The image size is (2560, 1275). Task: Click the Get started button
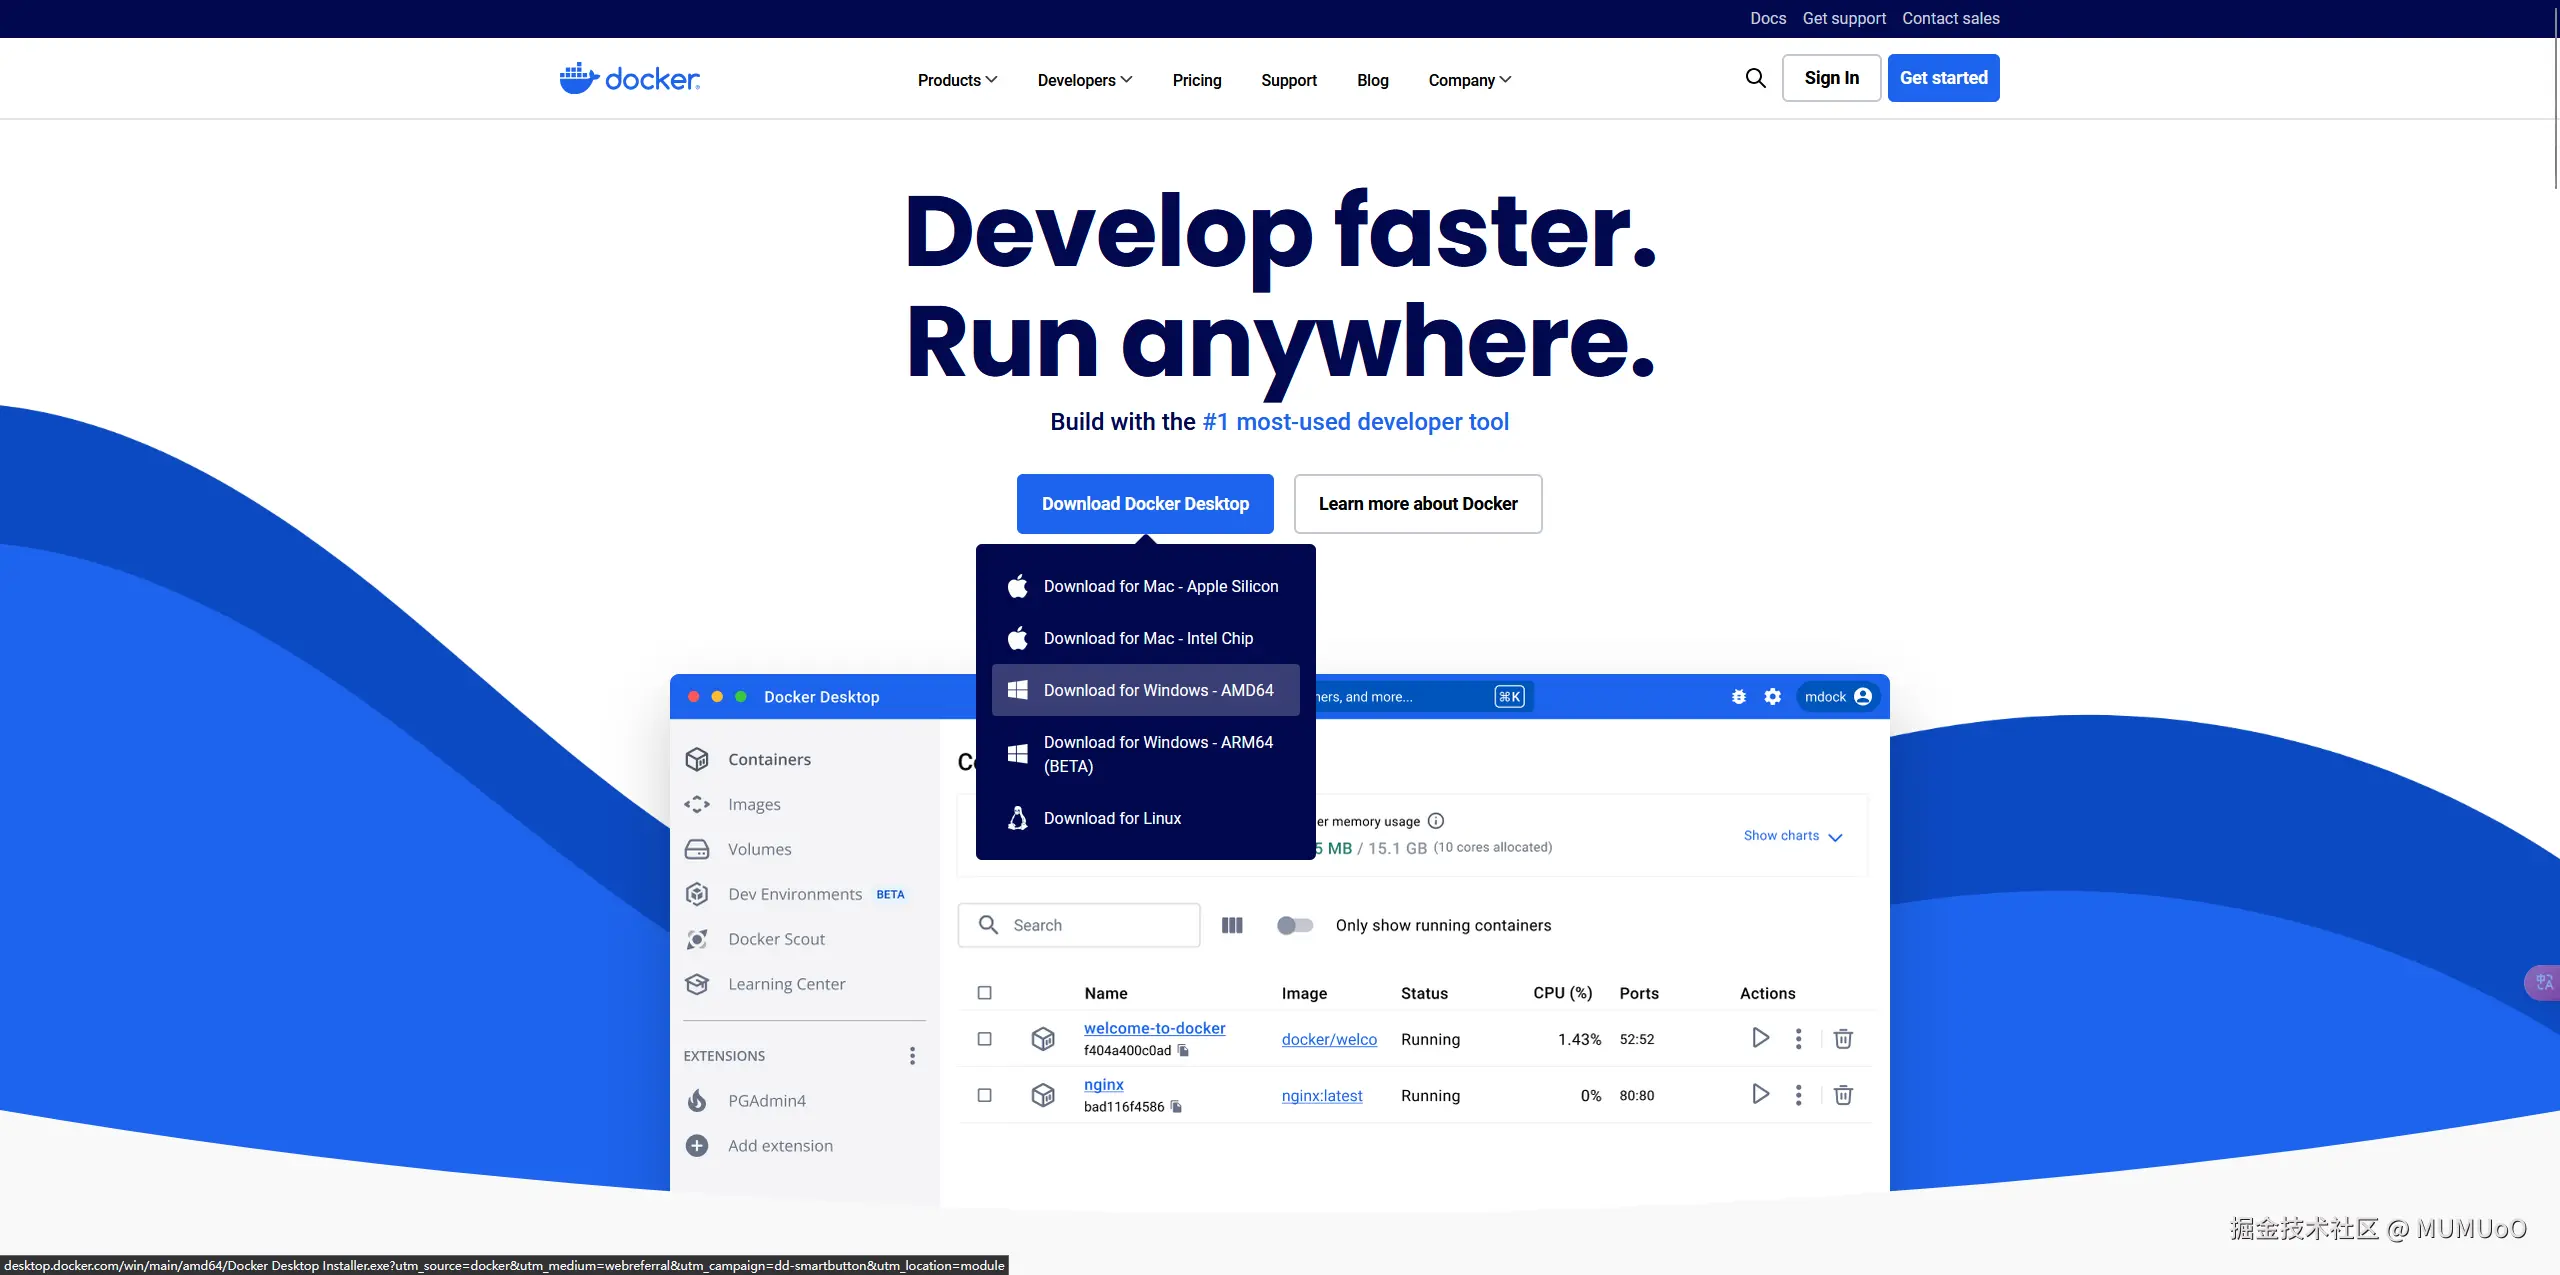coord(1943,78)
